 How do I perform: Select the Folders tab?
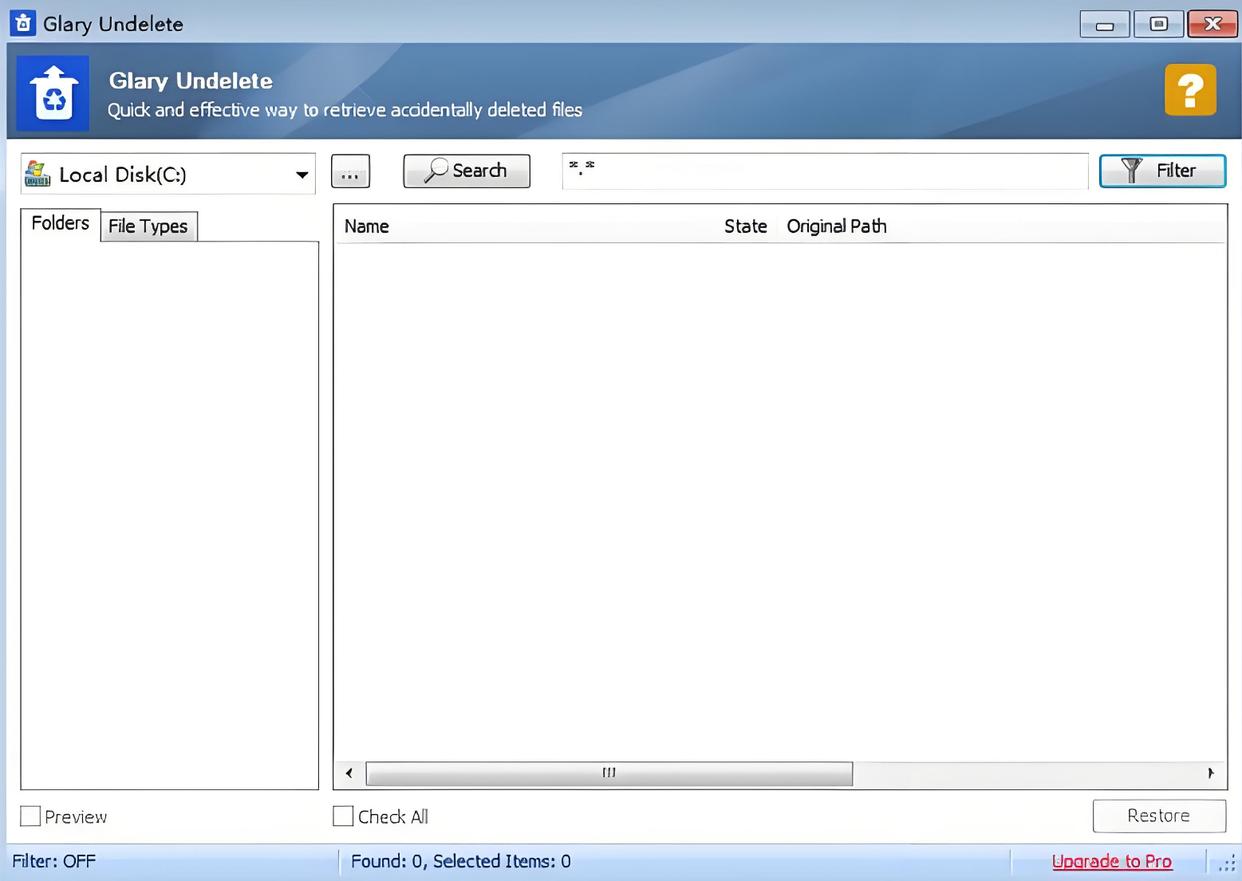pos(60,223)
